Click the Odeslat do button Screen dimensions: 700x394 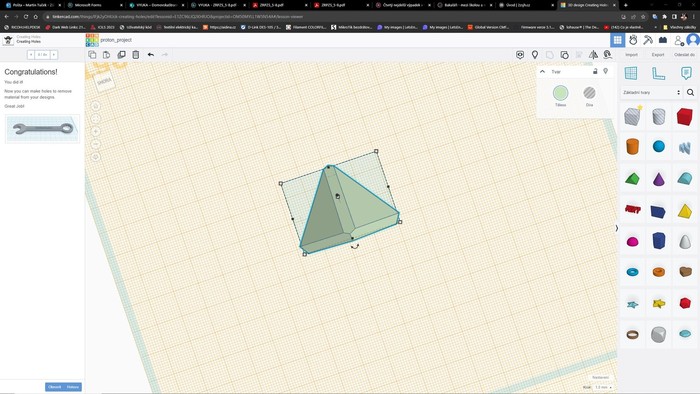click(x=684, y=54)
